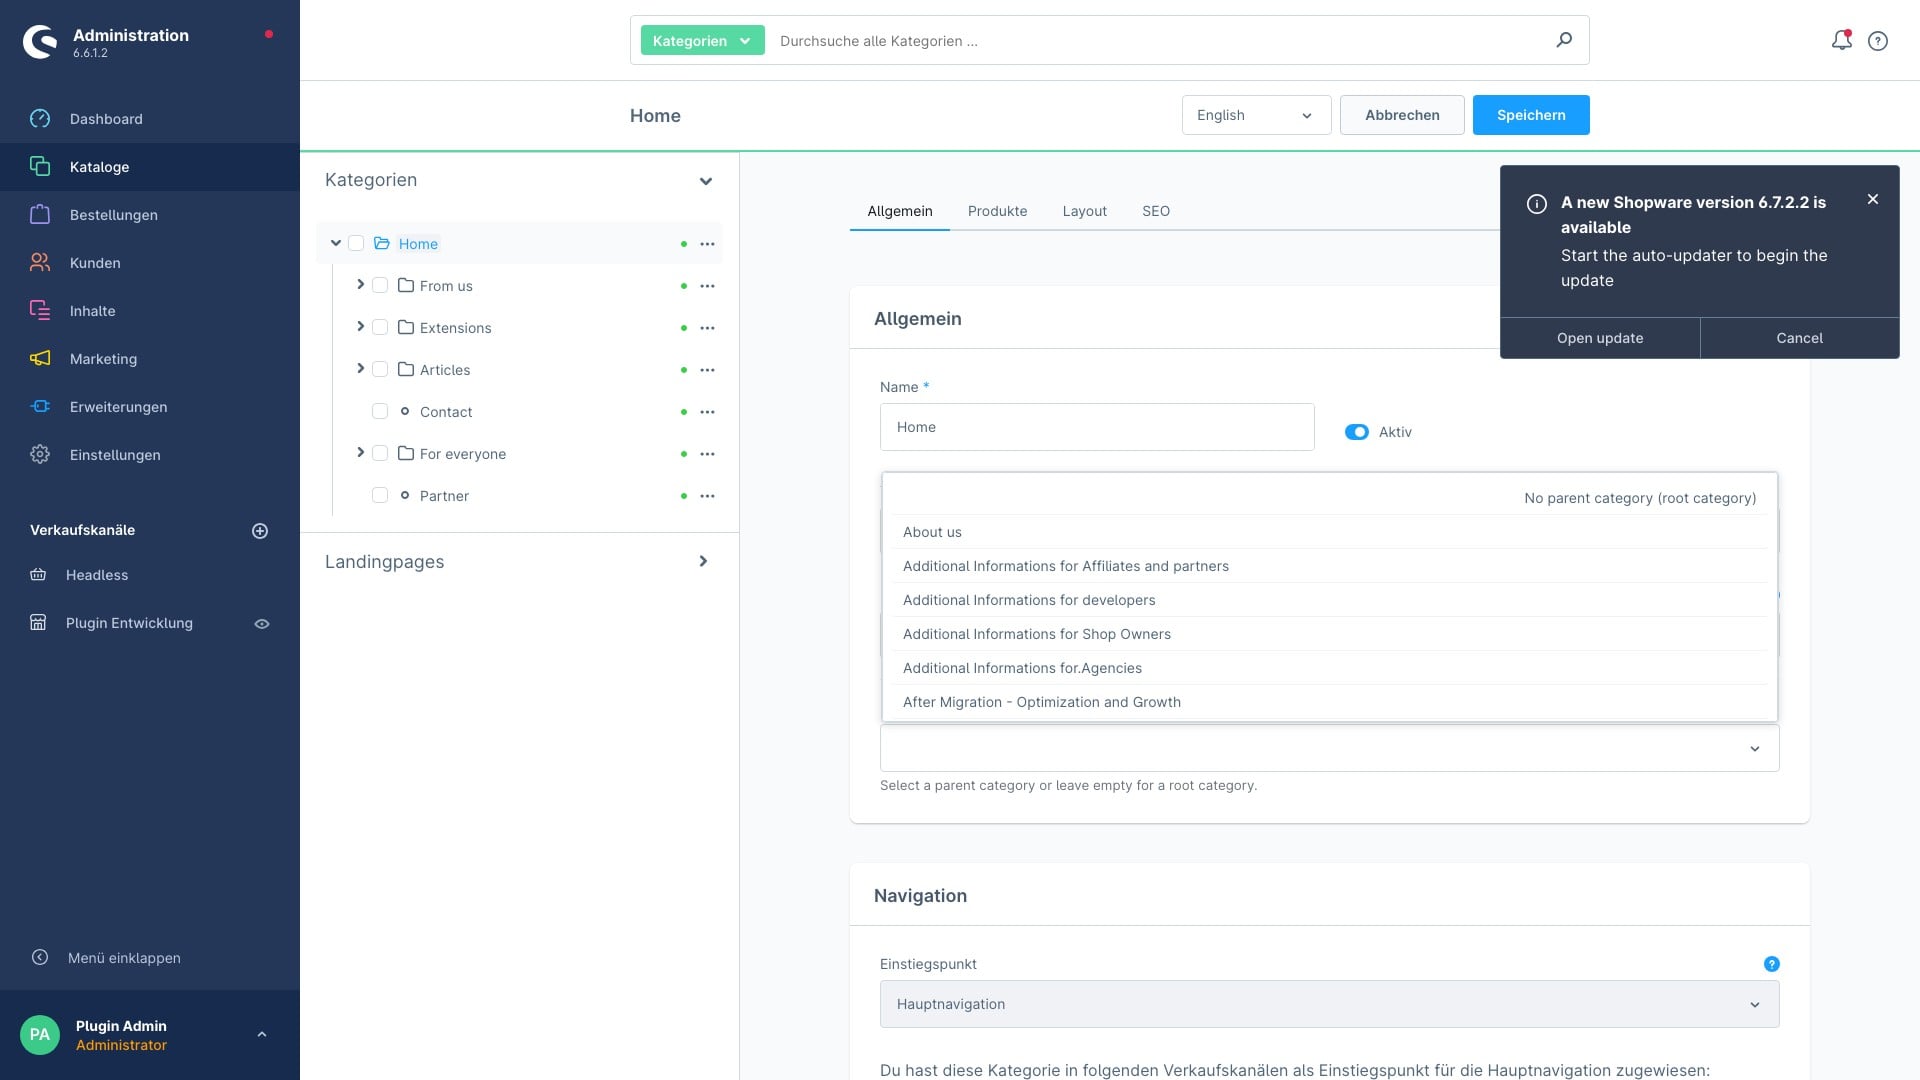Open the notifications bell icon
1920x1080 pixels.
pos(1841,40)
